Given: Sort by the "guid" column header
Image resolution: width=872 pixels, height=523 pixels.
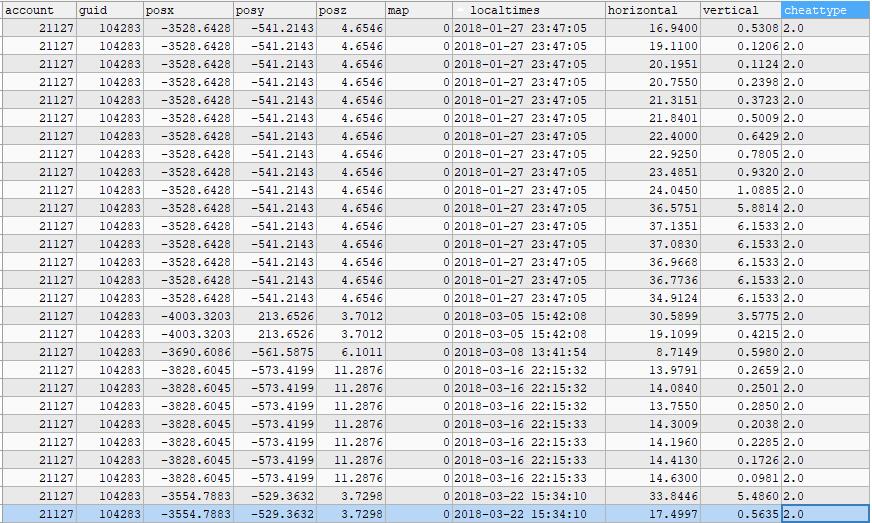Looking at the screenshot, I should (x=110, y=10).
